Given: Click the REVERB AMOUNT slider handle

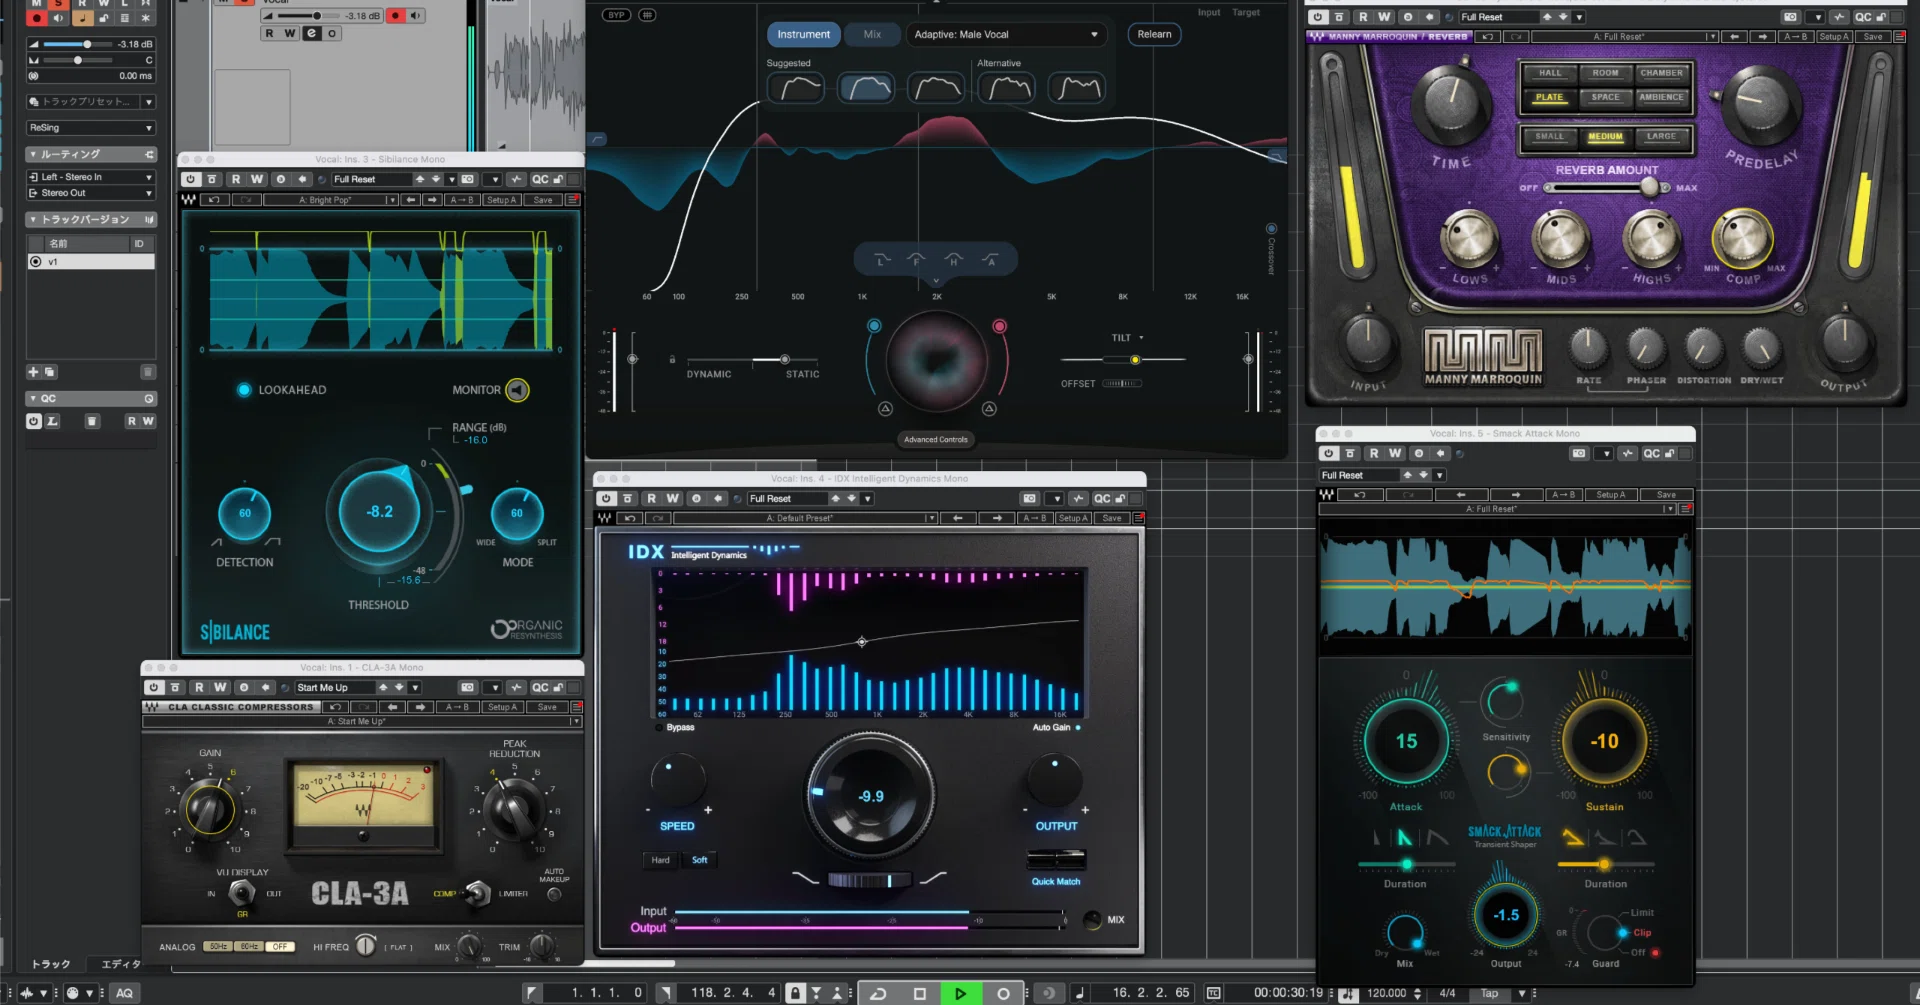Looking at the screenshot, I should pyautogui.click(x=1649, y=187).
